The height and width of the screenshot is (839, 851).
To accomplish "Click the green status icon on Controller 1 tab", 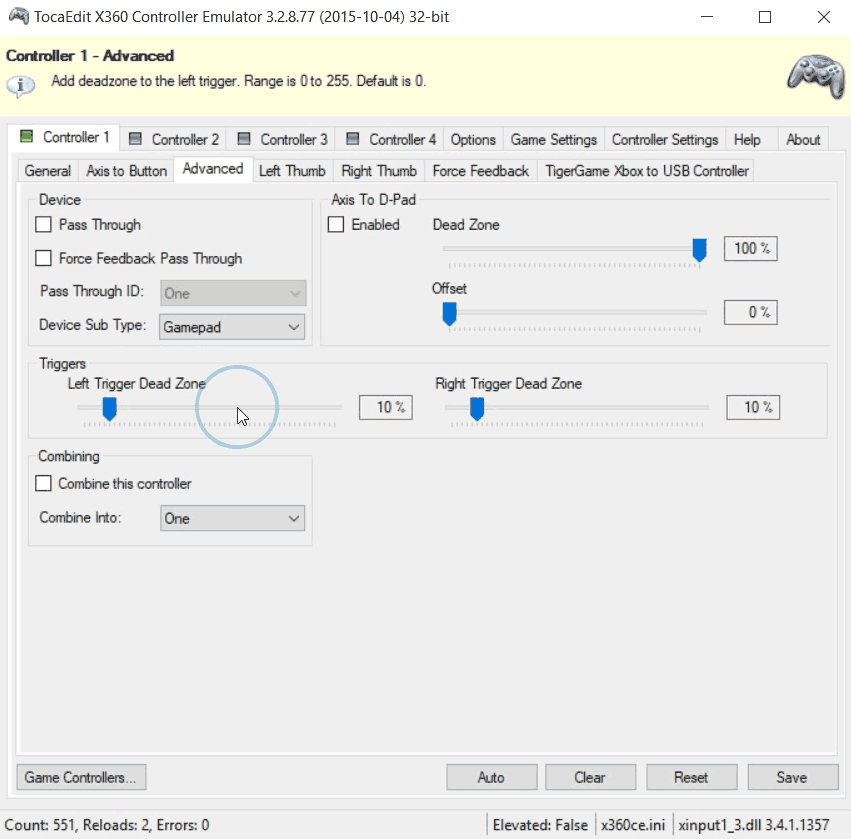I will 26,136.
